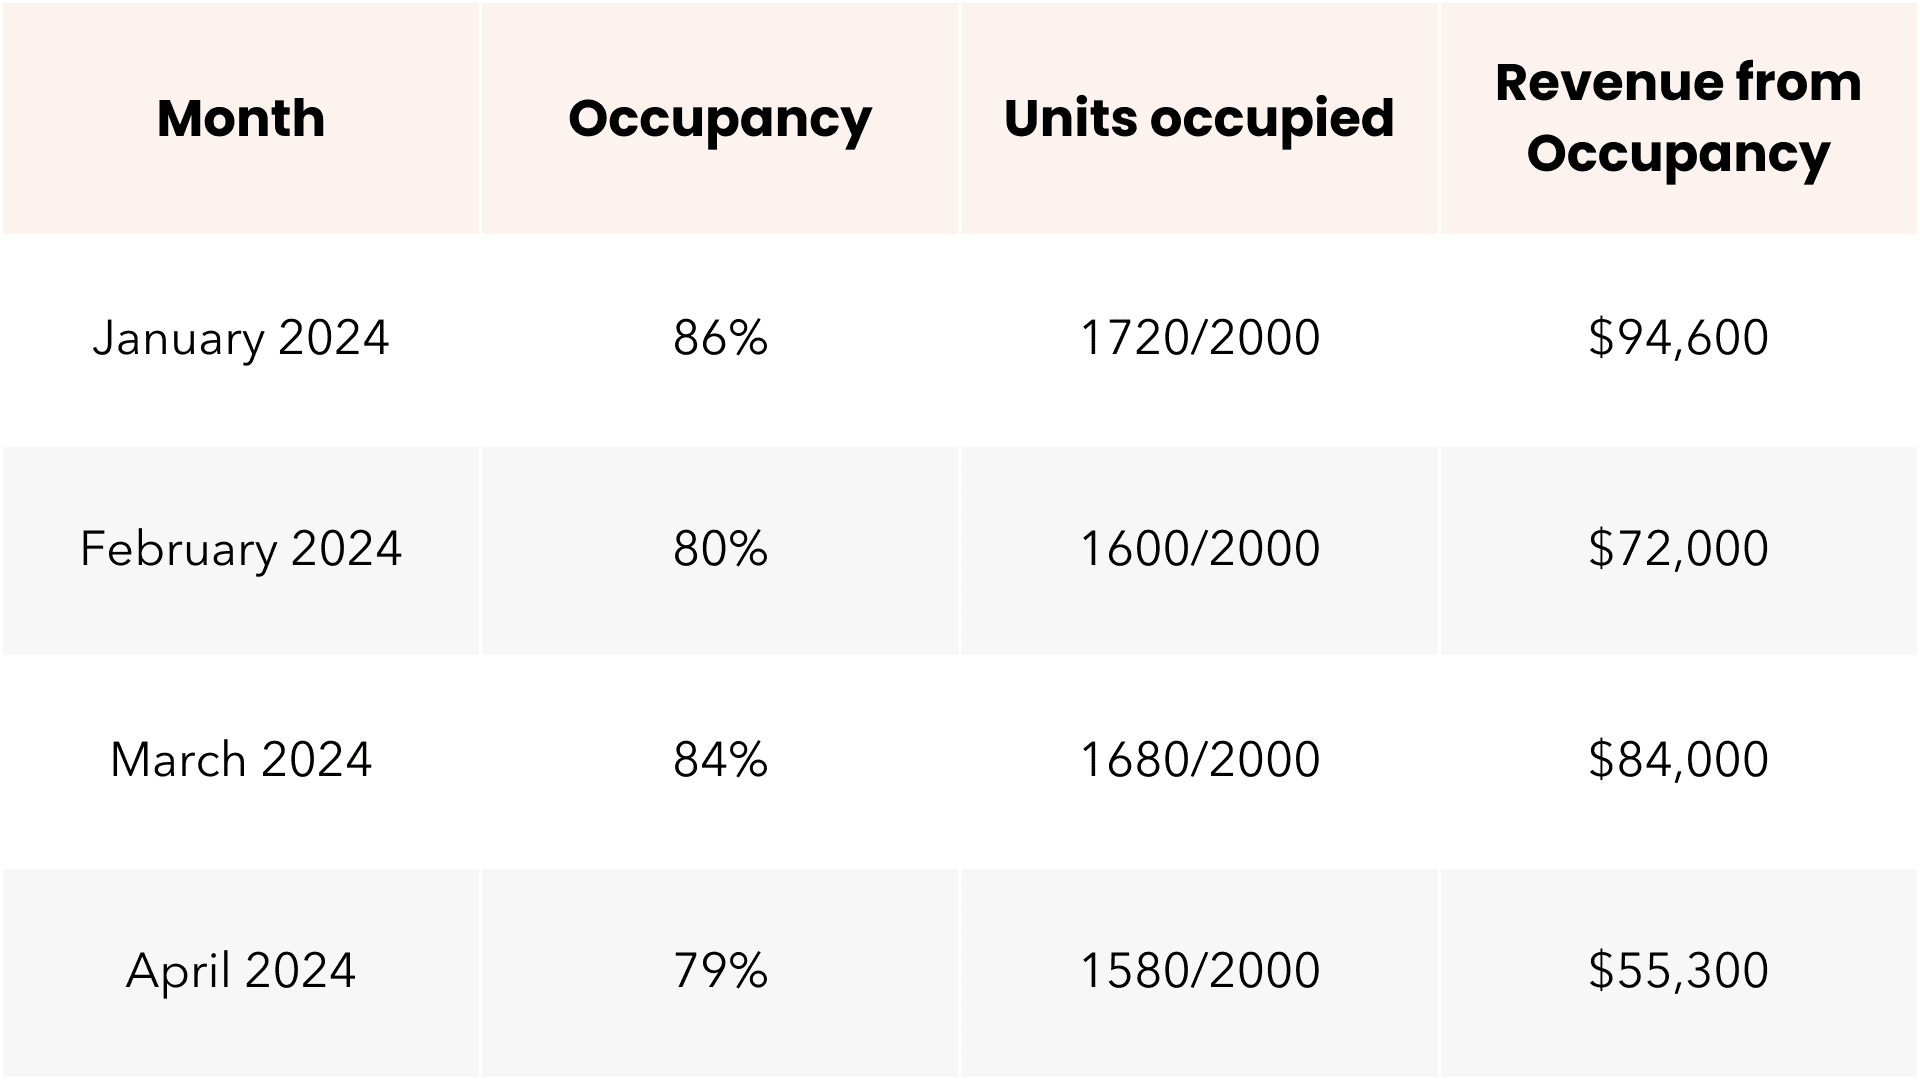Select the Revenue from Occupancy header
The width and height of the screenshot is (1920, 1080).
pyautogui.click(x=1678, y=118)
